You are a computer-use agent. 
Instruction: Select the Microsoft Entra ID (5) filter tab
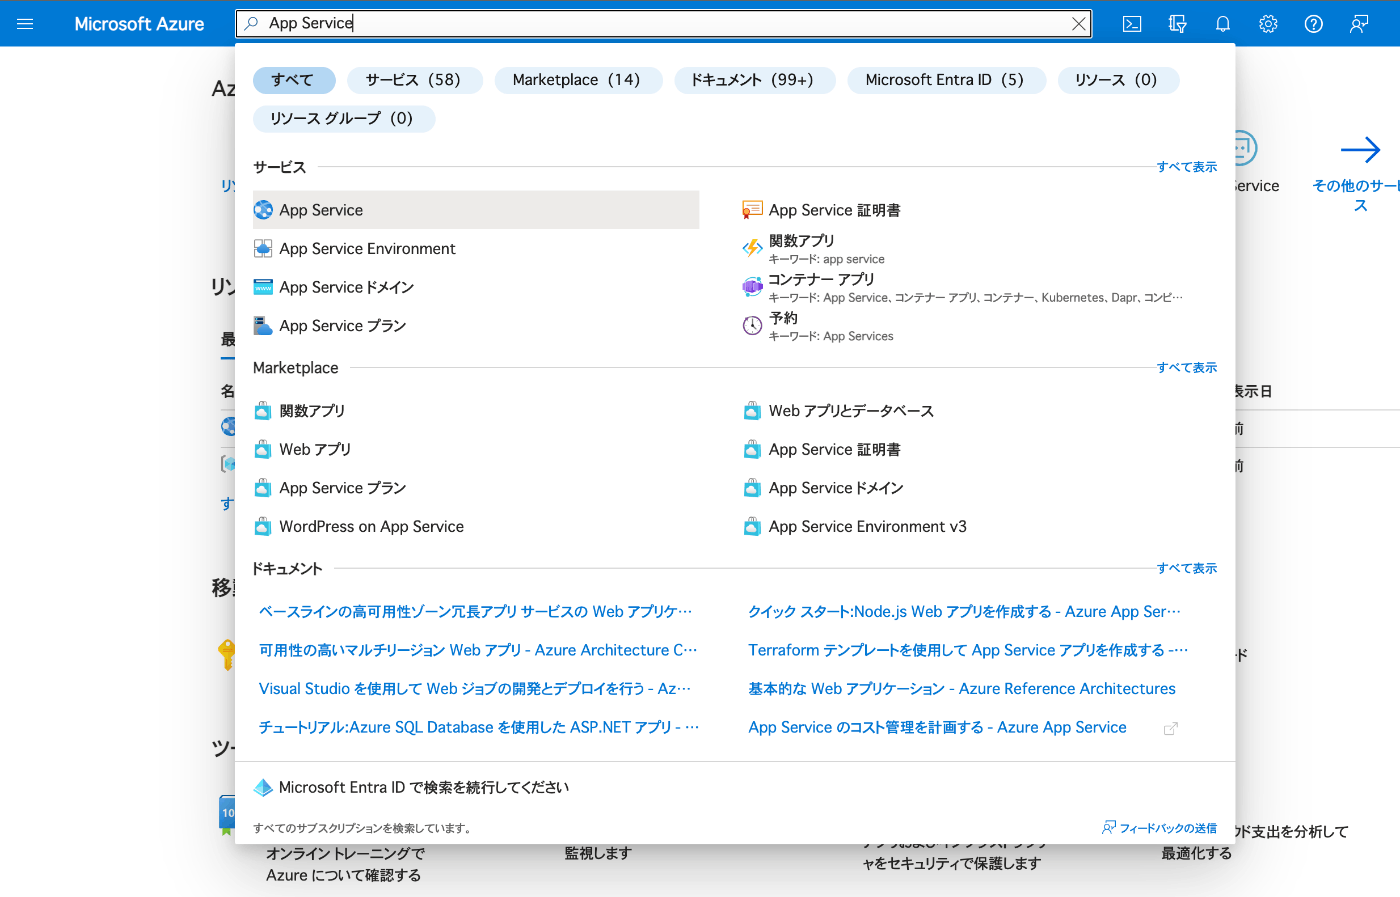(x=946, y=80)
